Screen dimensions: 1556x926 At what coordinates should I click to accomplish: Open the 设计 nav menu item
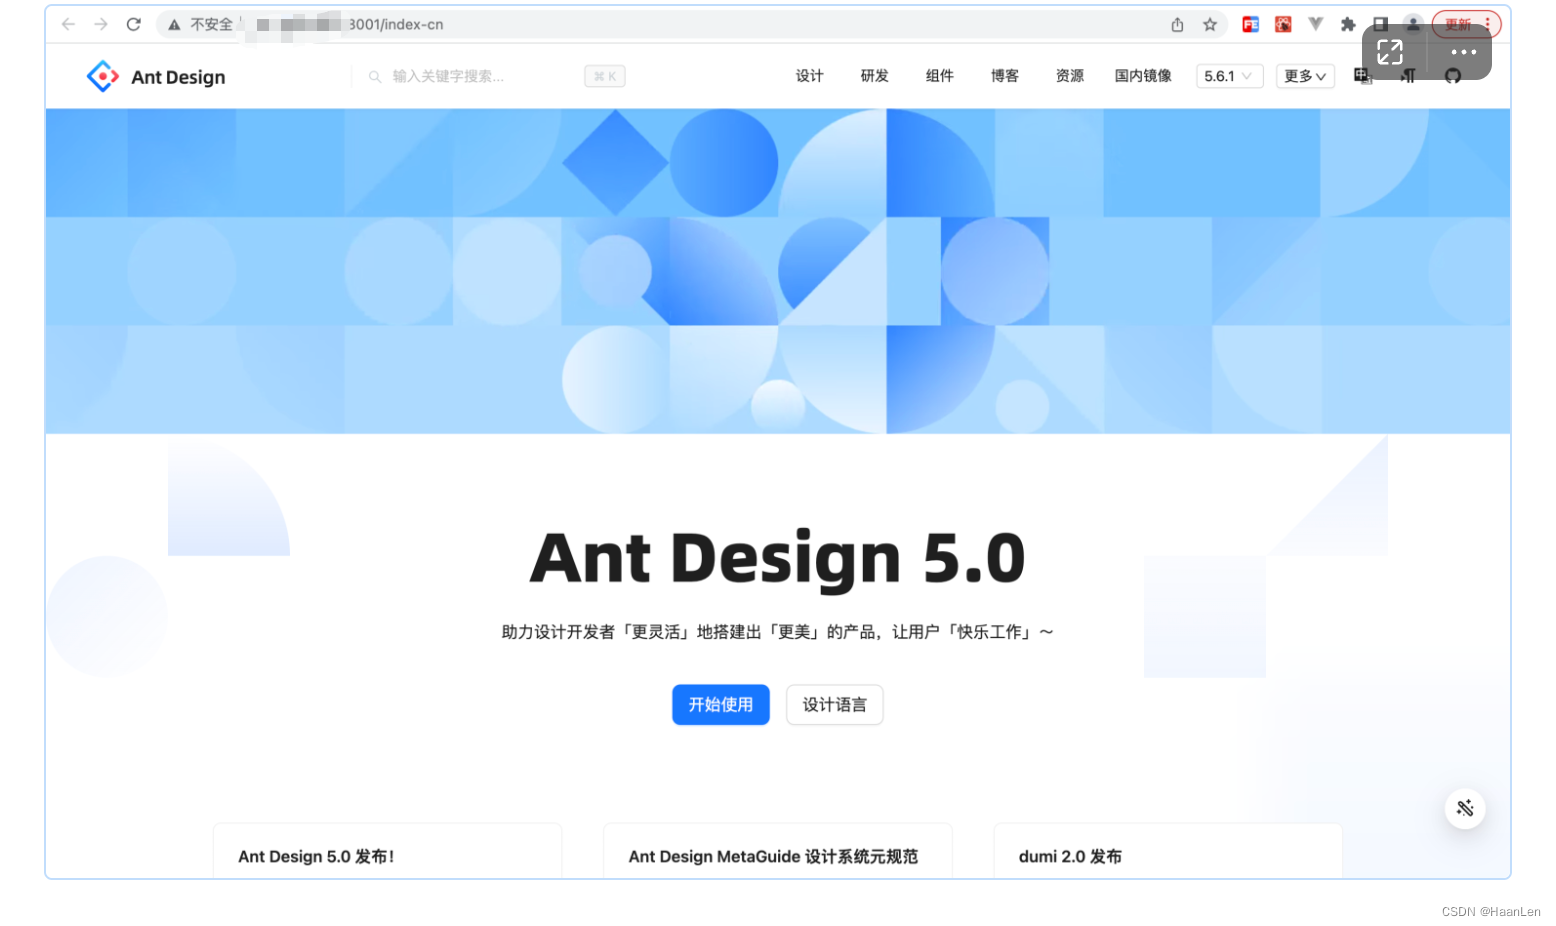809,76
